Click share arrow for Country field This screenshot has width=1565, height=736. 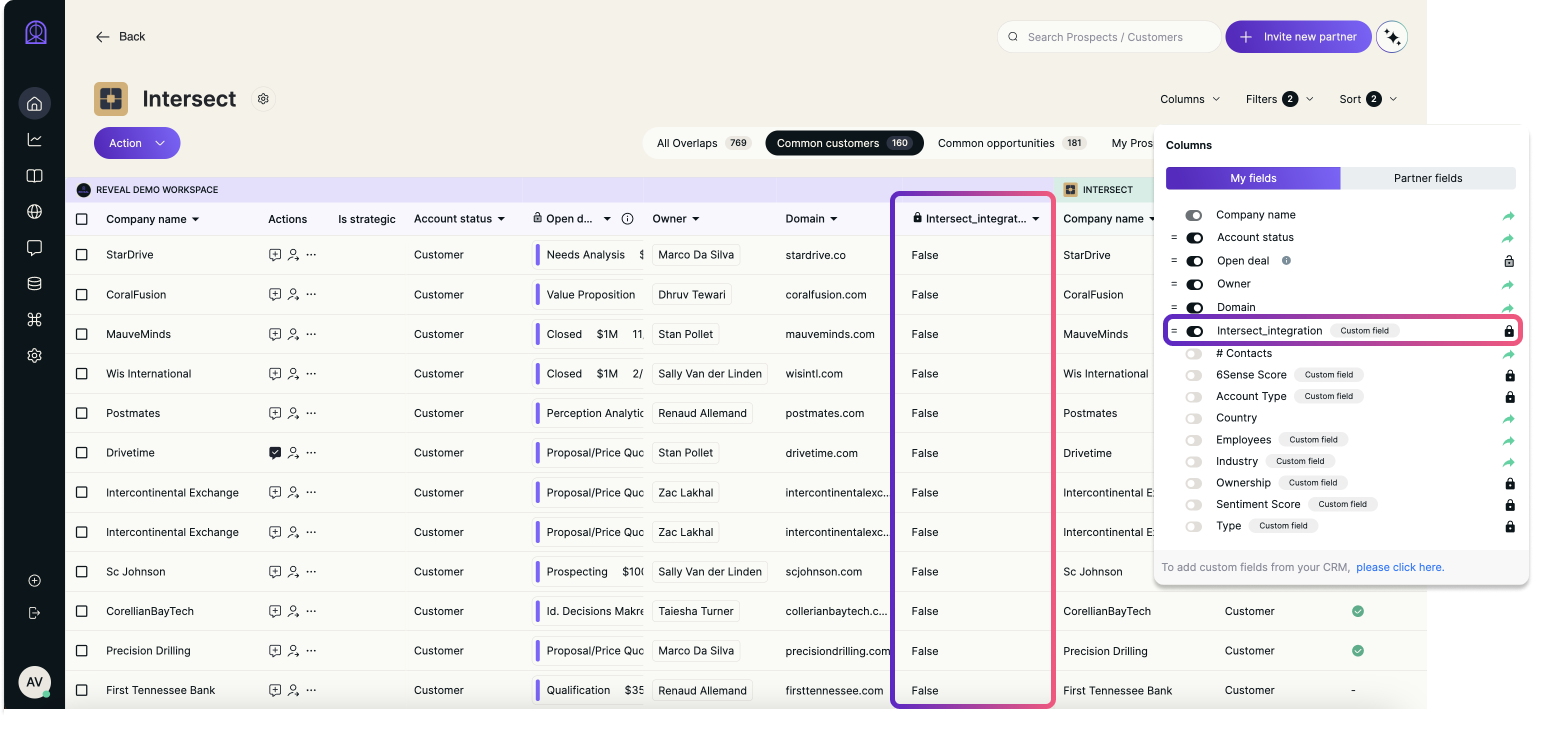point(1509,419)
